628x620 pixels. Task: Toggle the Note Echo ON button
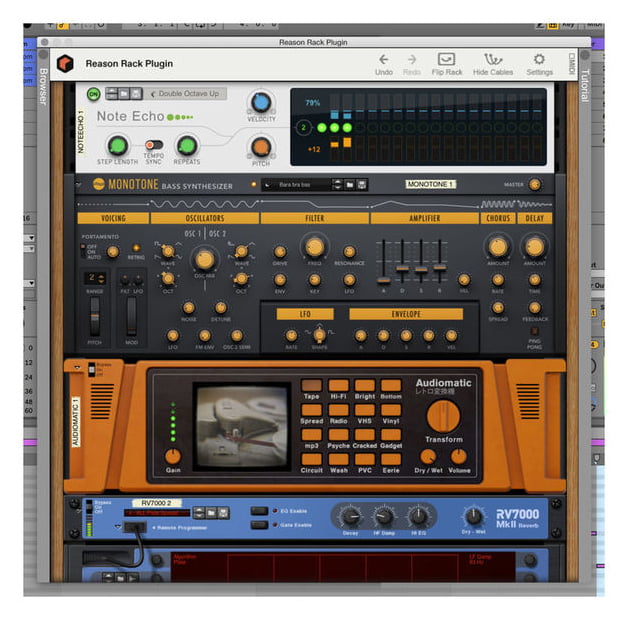click(x=93, y=95)
